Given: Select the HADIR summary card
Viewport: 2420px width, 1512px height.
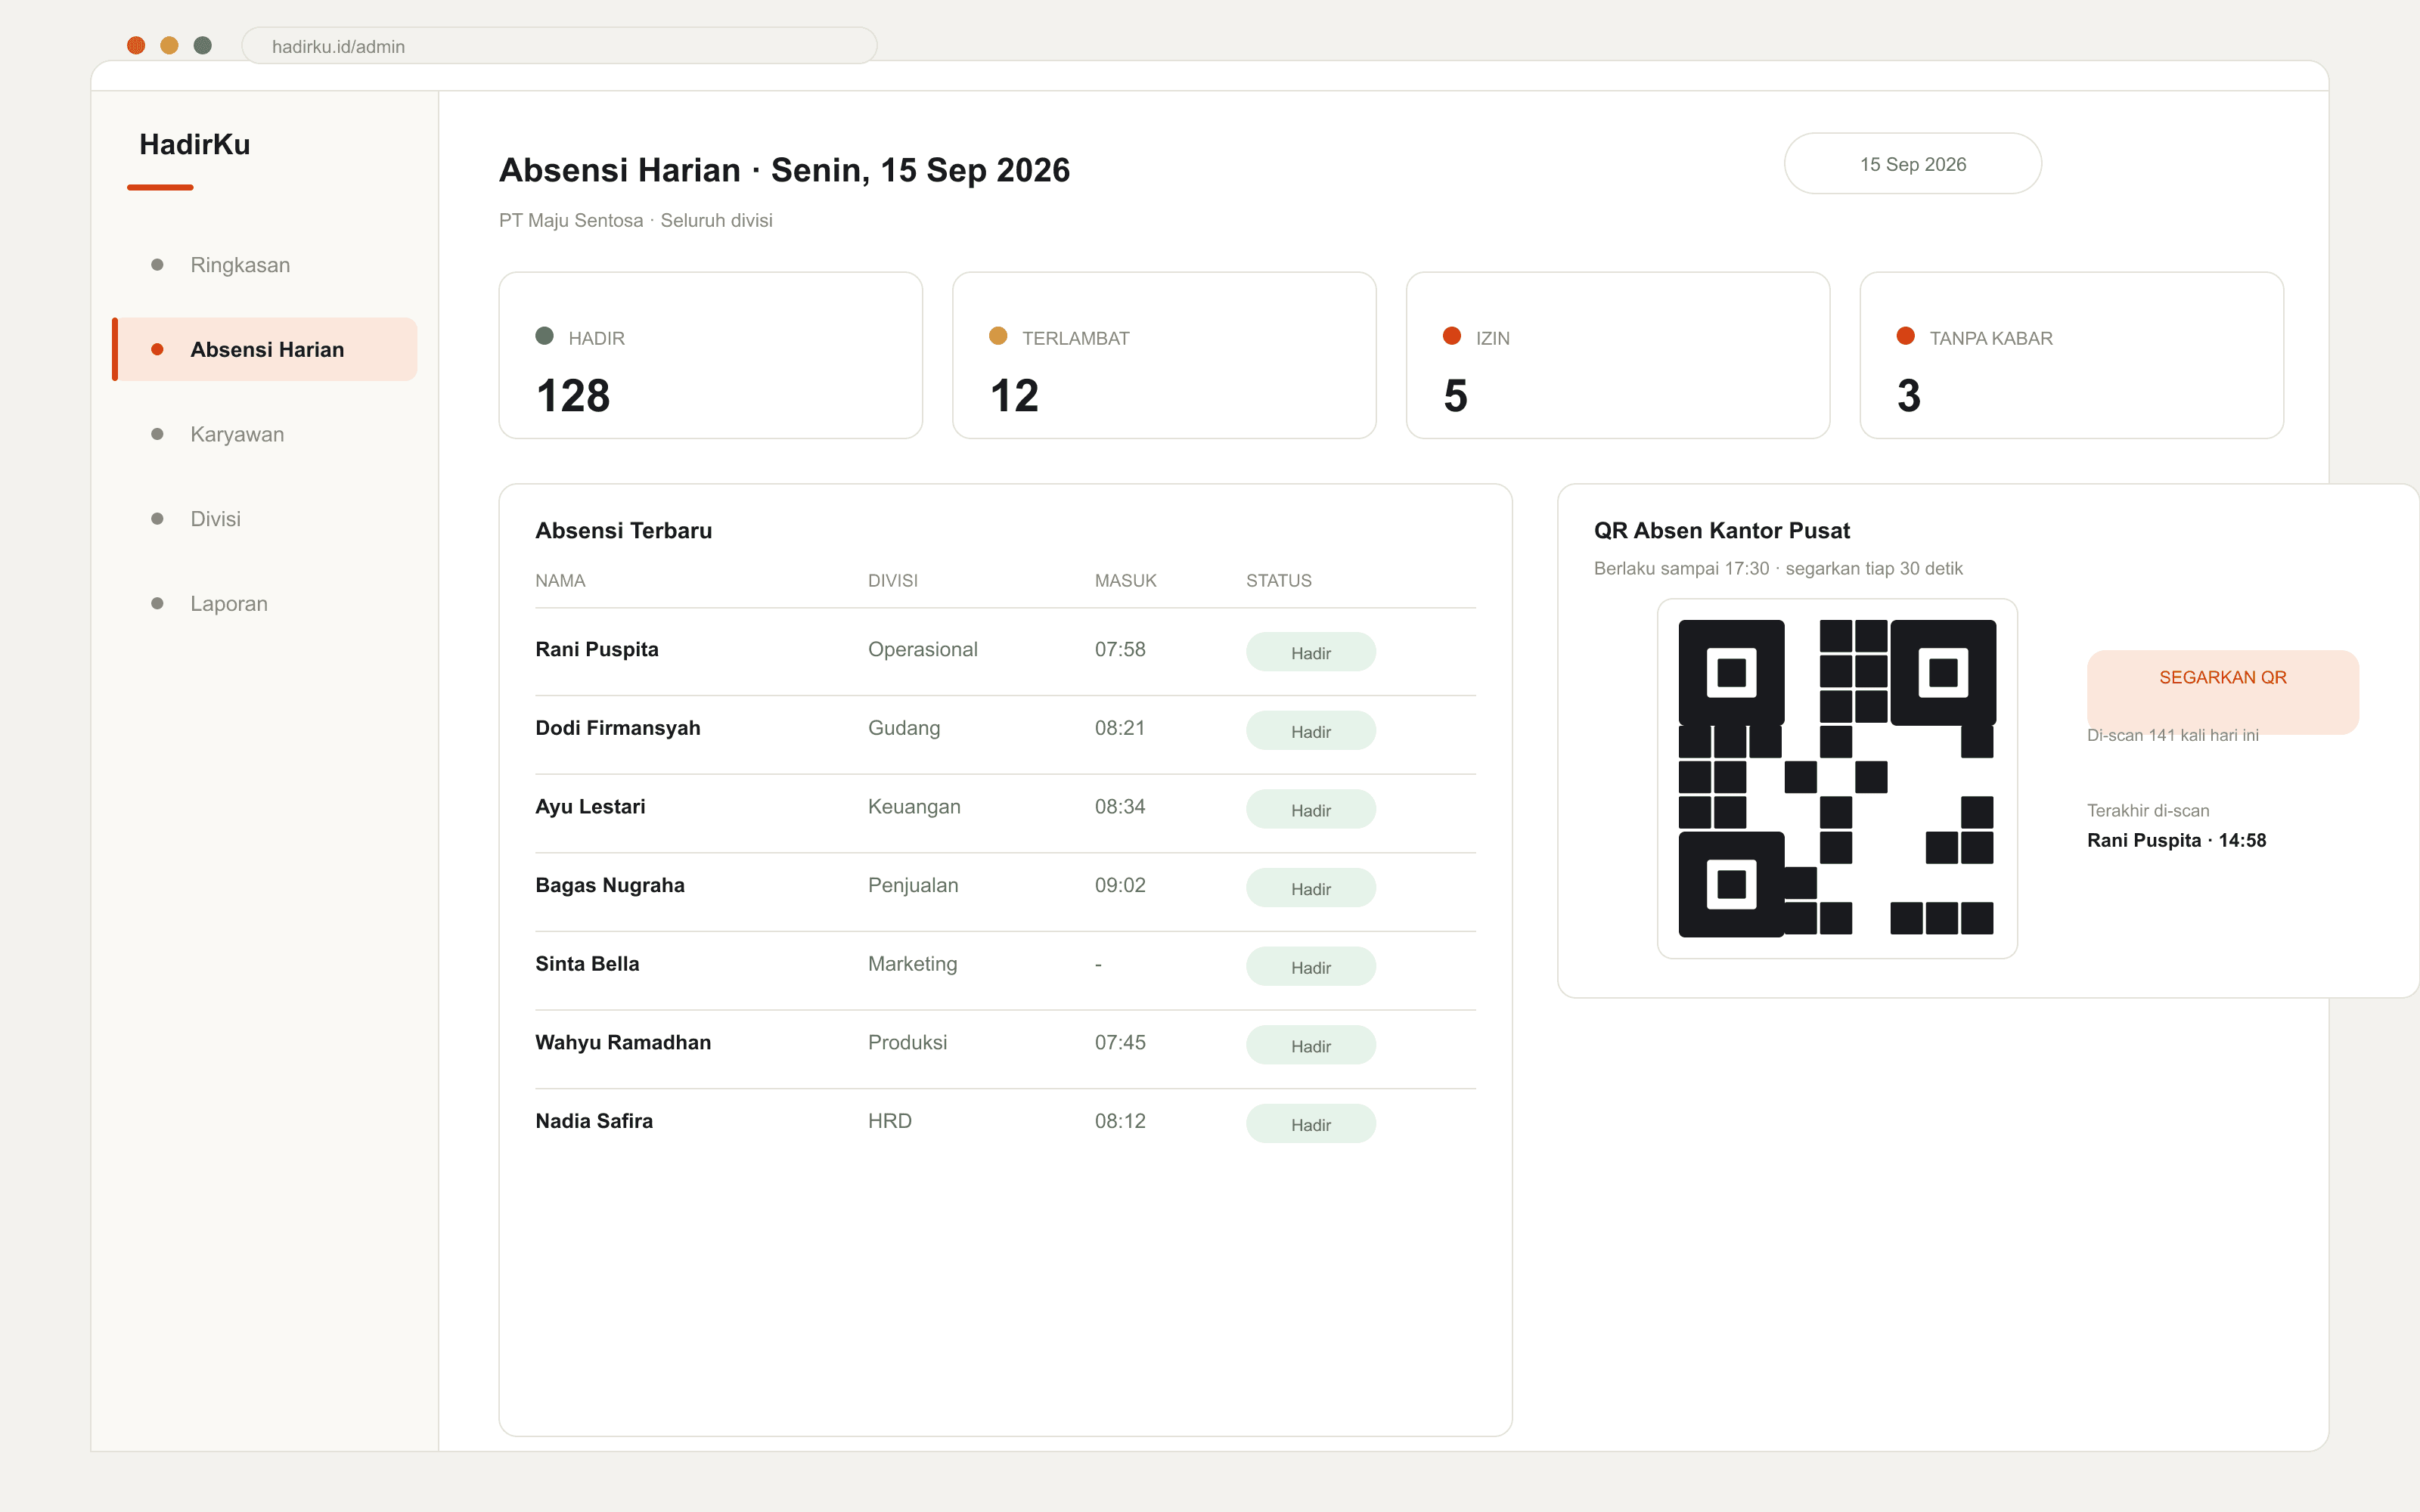Looking at the screenshot, I should tap(710, 355).
